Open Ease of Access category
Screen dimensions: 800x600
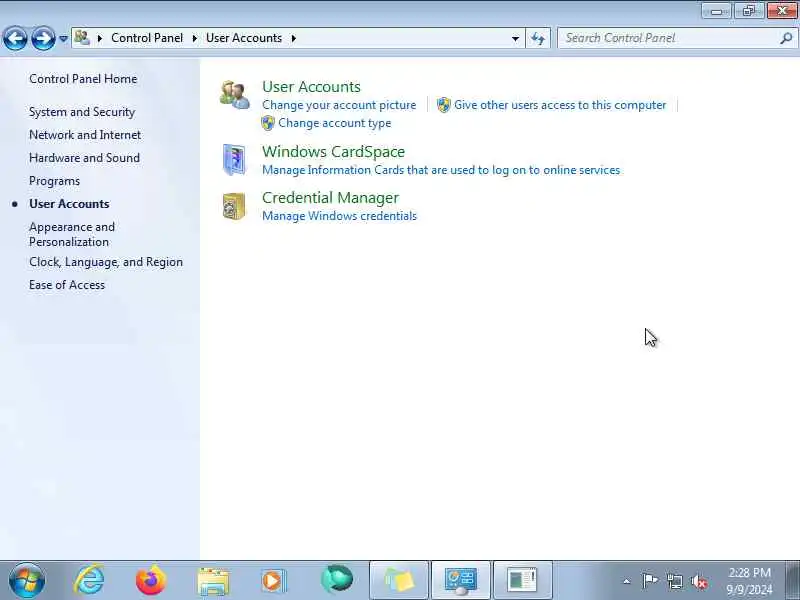(x=67, y=285)
